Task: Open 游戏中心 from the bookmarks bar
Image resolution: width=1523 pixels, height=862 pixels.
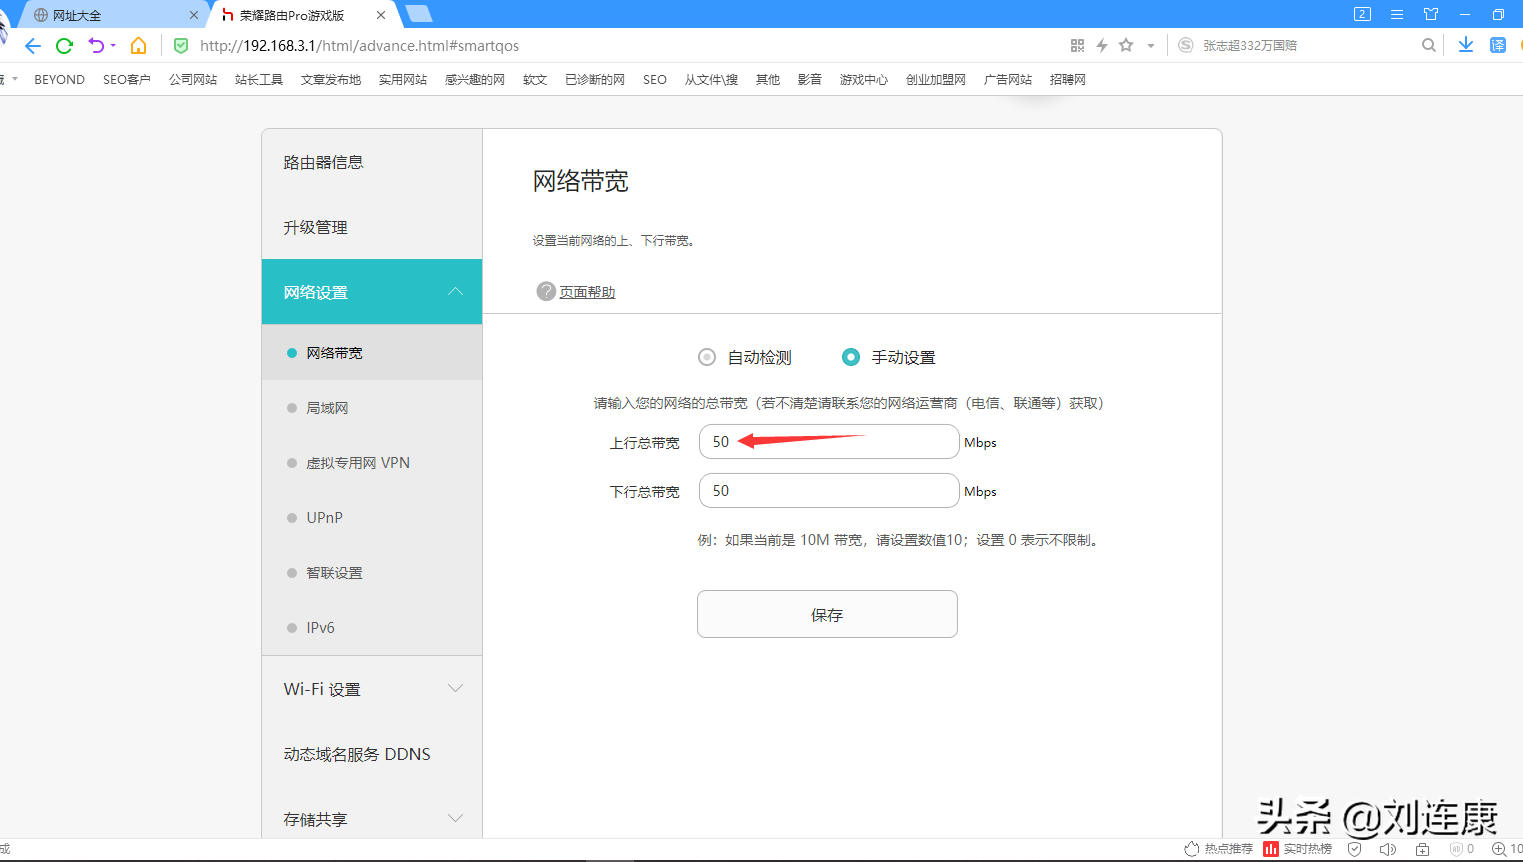Action: 863,79
